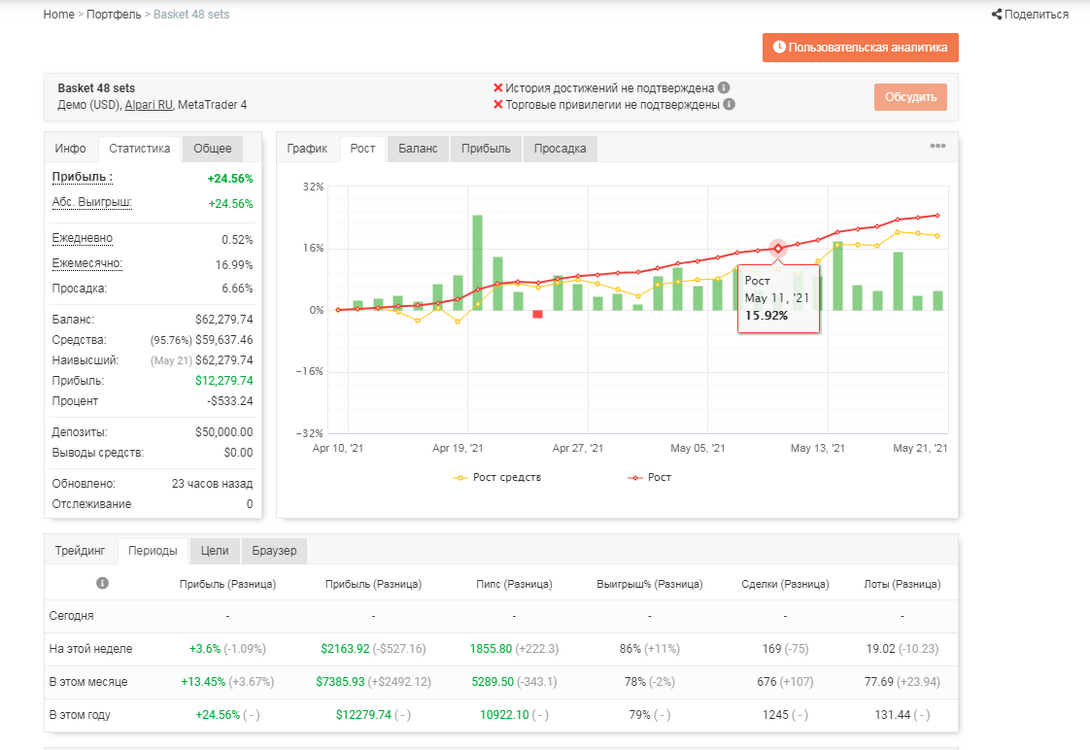Select the Периоды tab
1090x750 pixels.
153,551
